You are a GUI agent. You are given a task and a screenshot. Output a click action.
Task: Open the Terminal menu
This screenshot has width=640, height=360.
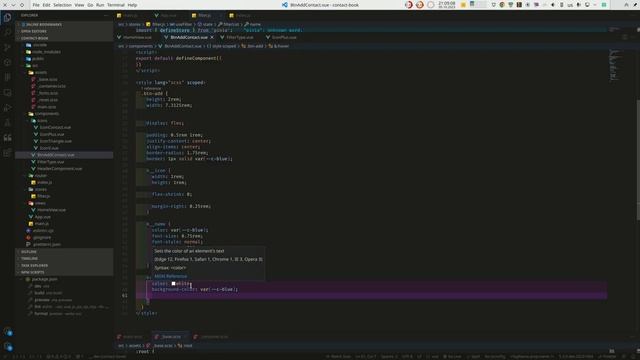point(116,5)
